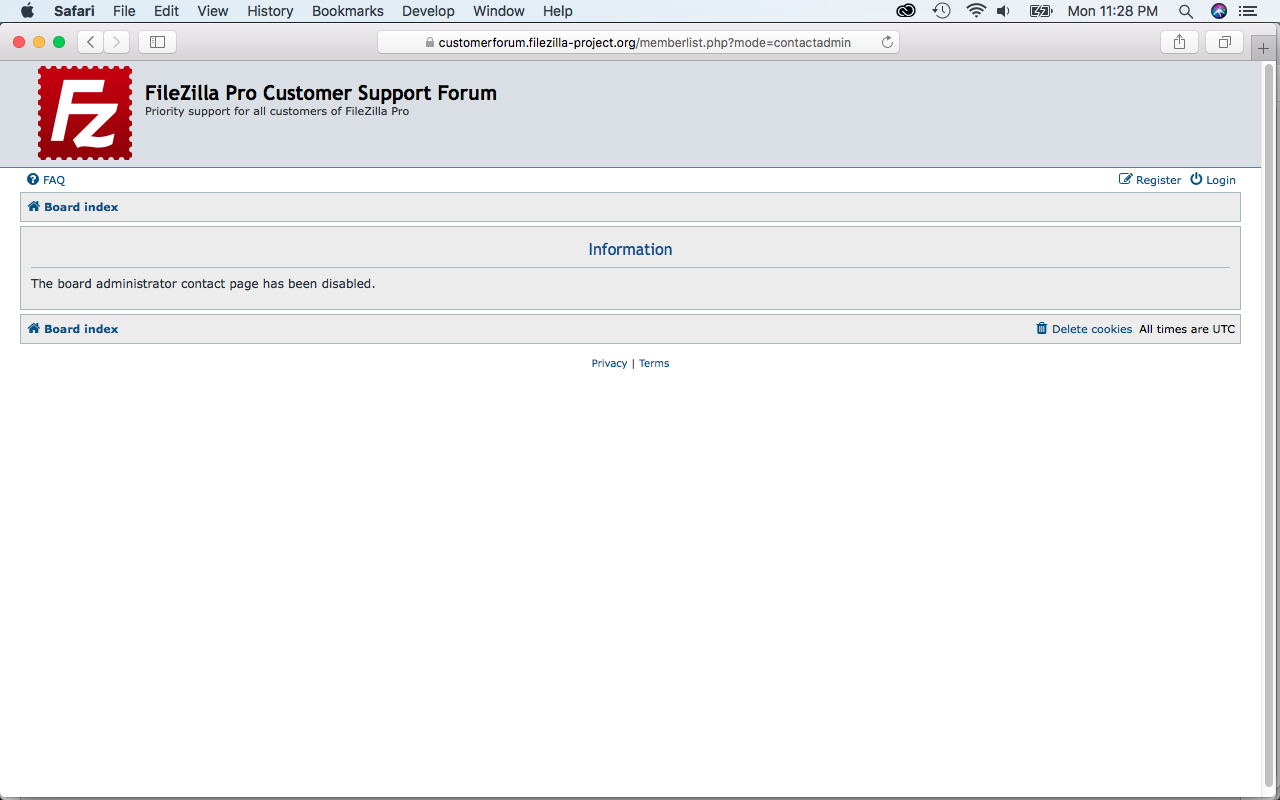Click the Information heading
The height and width of the screenshot is (800, 1280).
(x=630, y=249)
